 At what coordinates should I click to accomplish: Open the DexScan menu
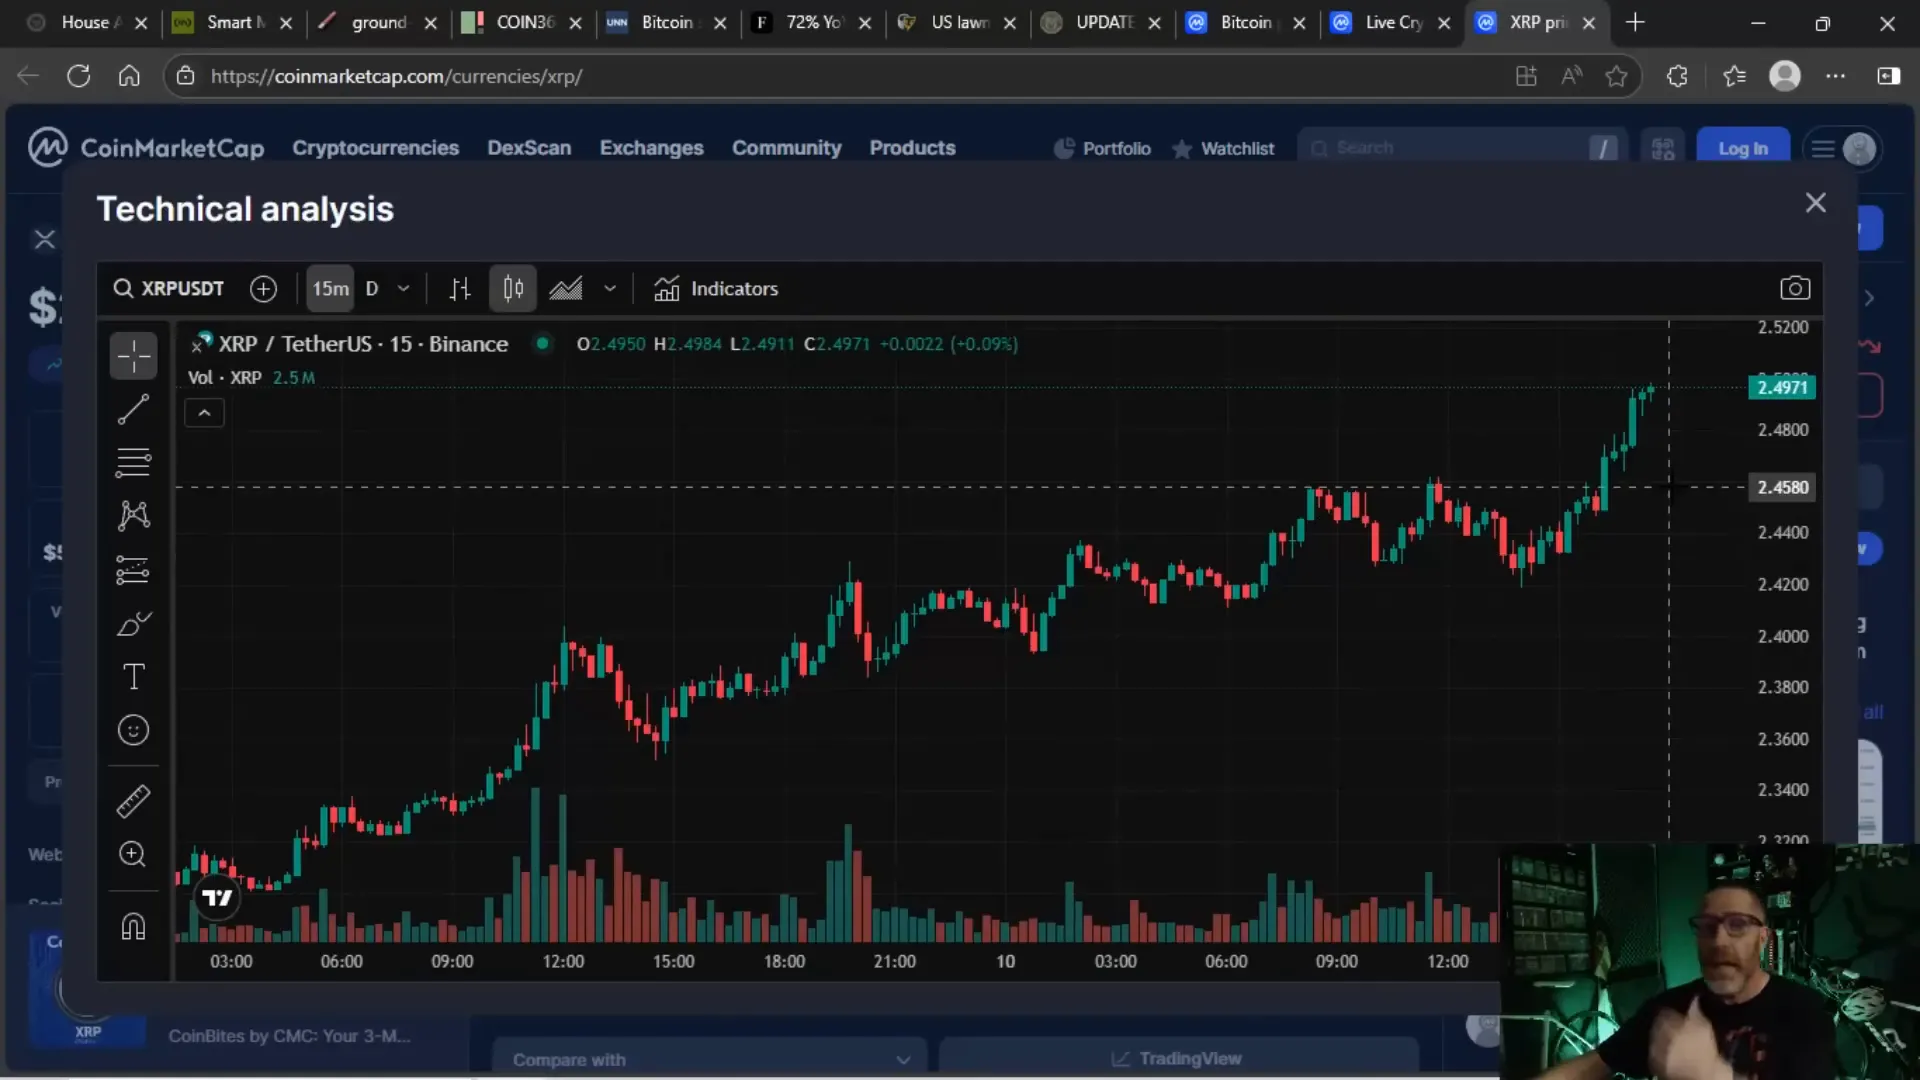[x=529, y=148]
